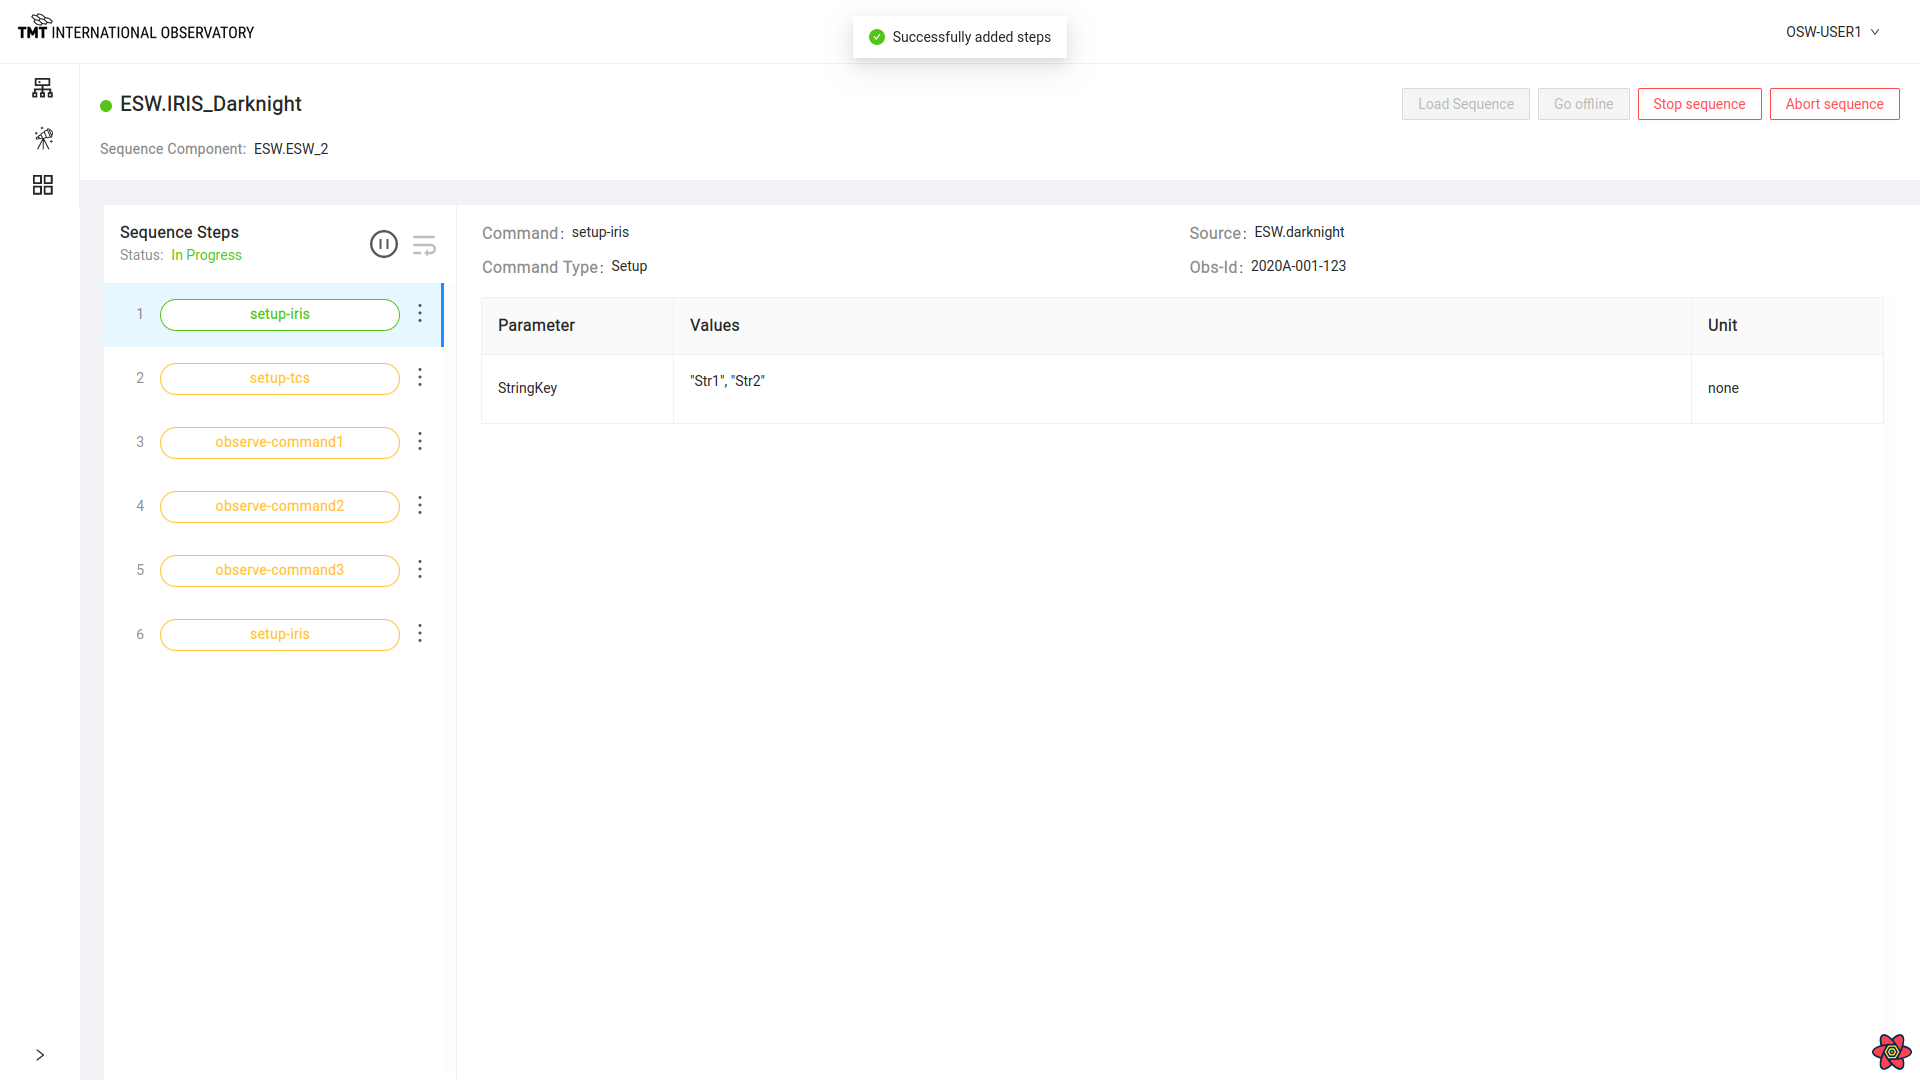Toggle the green online status indicator
This screenshot has width=1920, height=1080.
(x=105, y=104)
